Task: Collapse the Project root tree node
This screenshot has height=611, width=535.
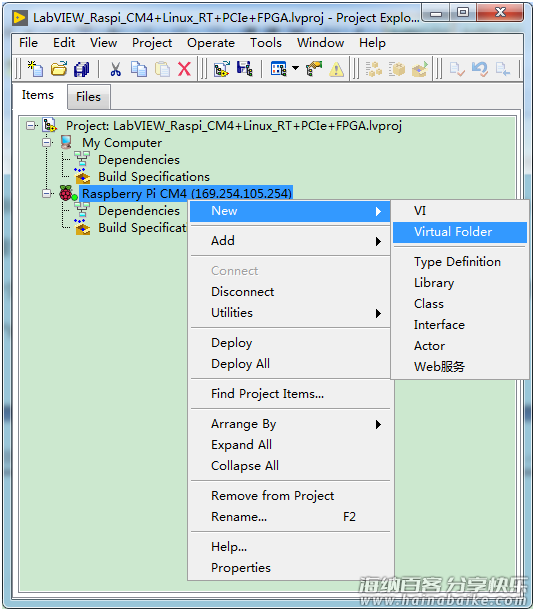Action: click(30, 125)
